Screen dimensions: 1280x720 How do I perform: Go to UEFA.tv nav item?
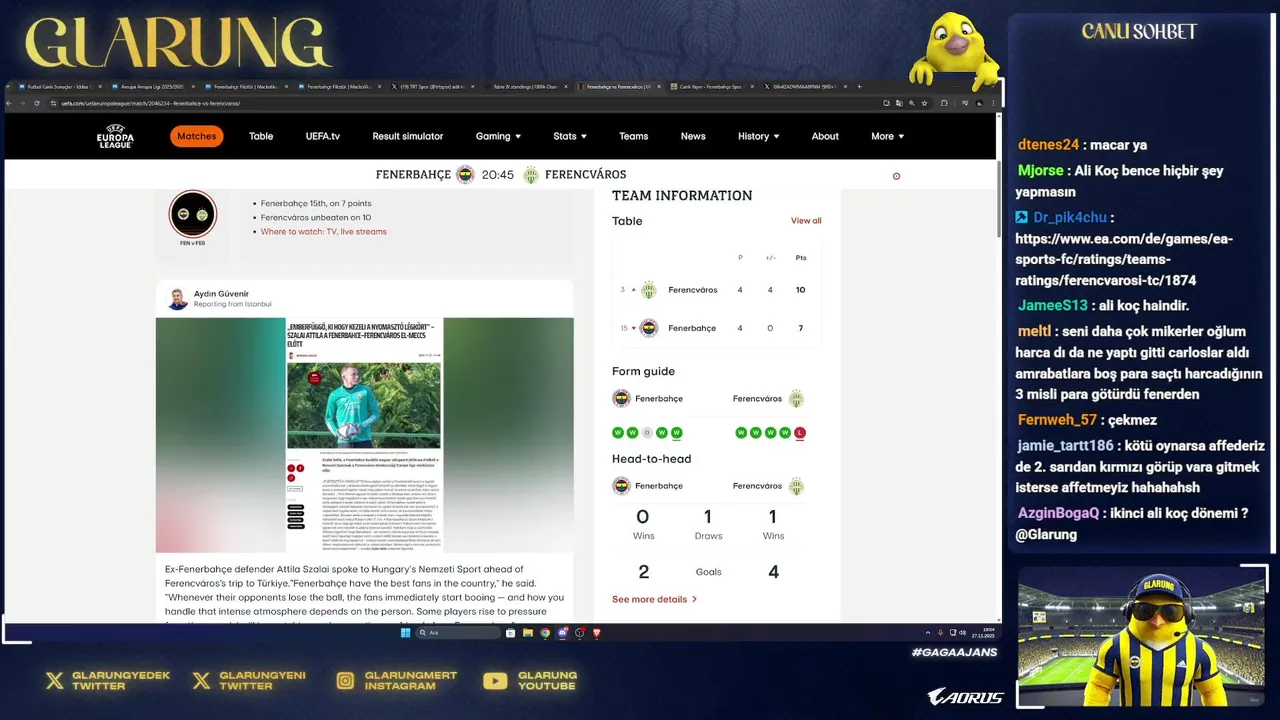click(323, 136)
